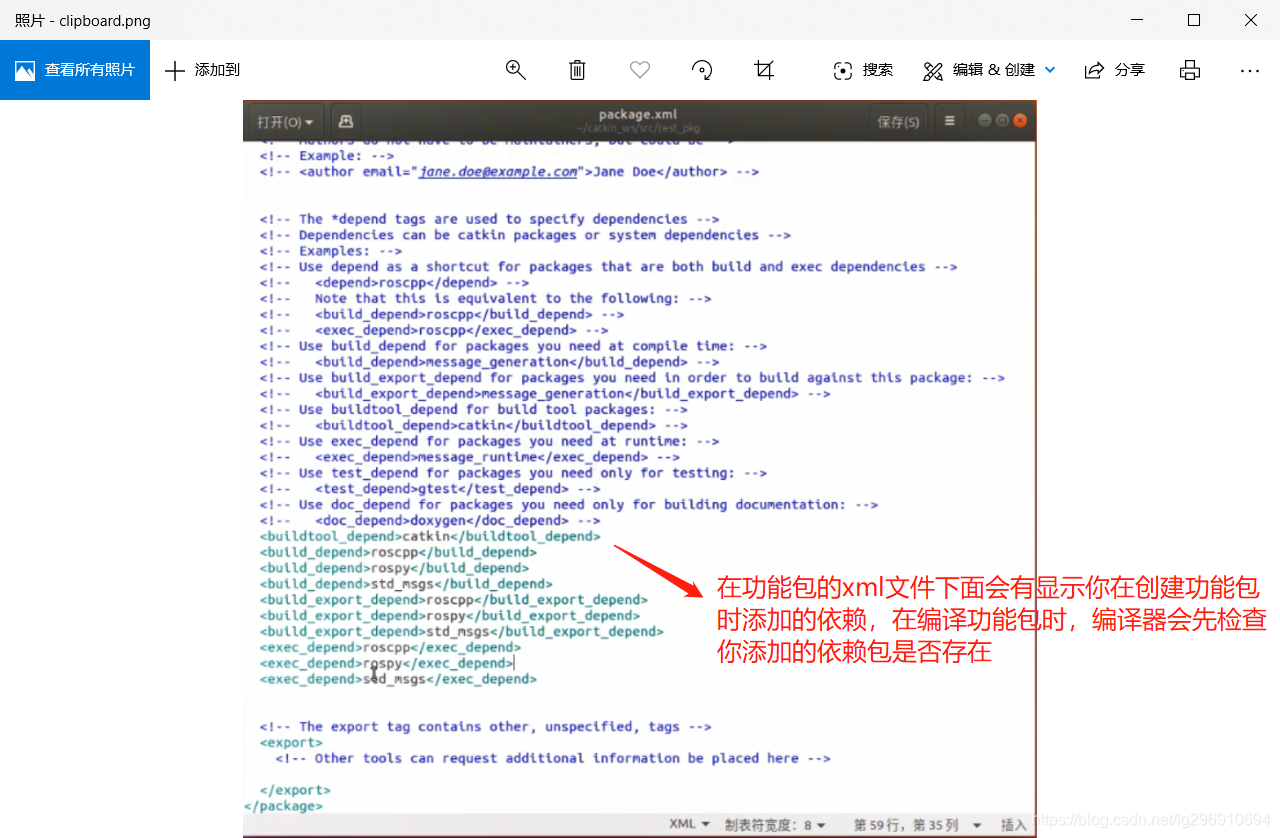Viewport: 1280px width, 838px height.
Task: Minimize the gedit window
Action: (x=985, y=120)
